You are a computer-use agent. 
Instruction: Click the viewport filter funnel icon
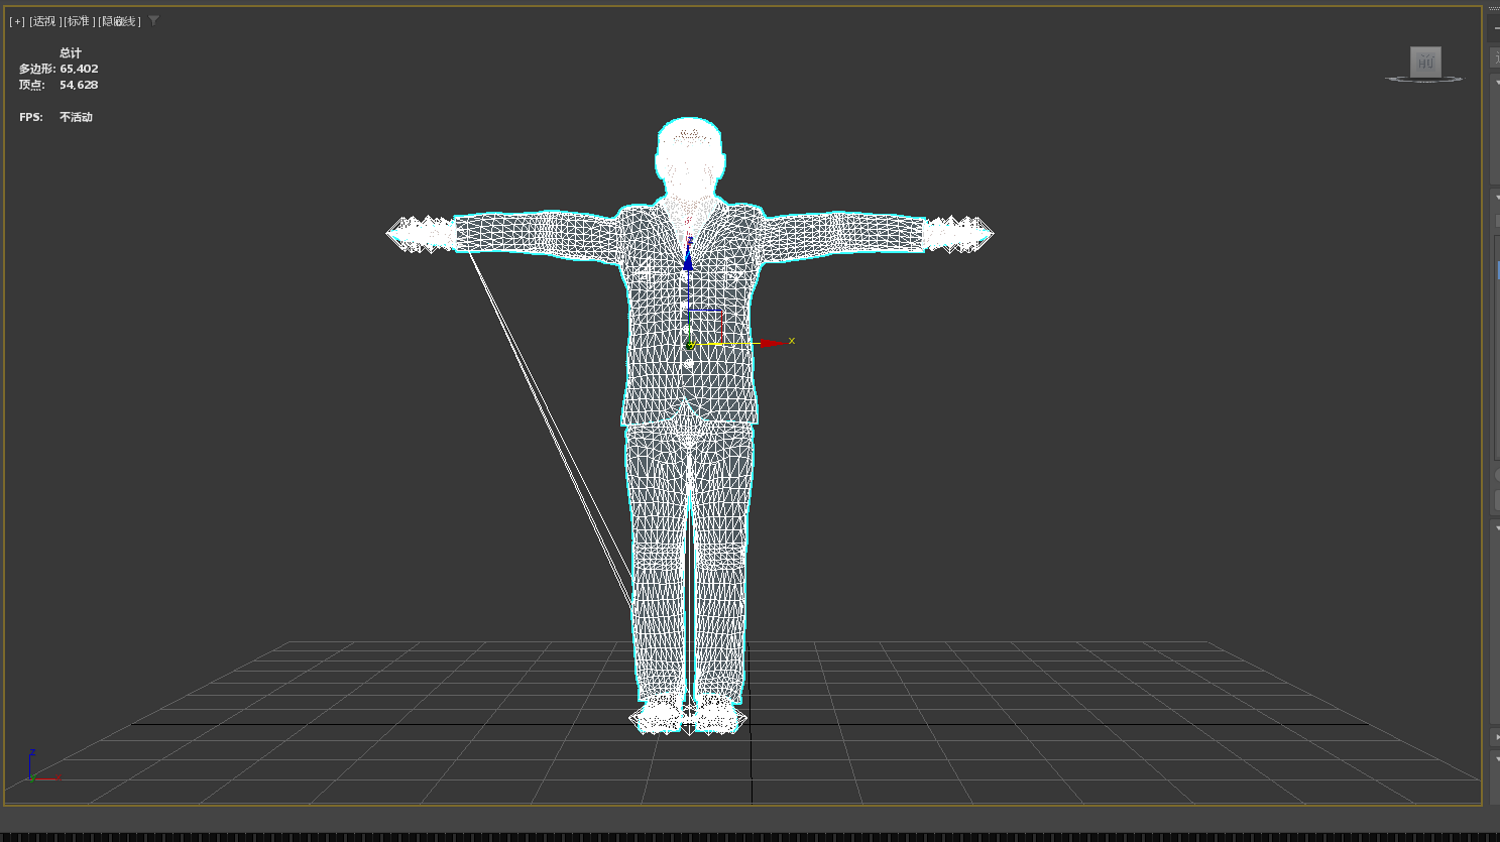coord(153,21)
